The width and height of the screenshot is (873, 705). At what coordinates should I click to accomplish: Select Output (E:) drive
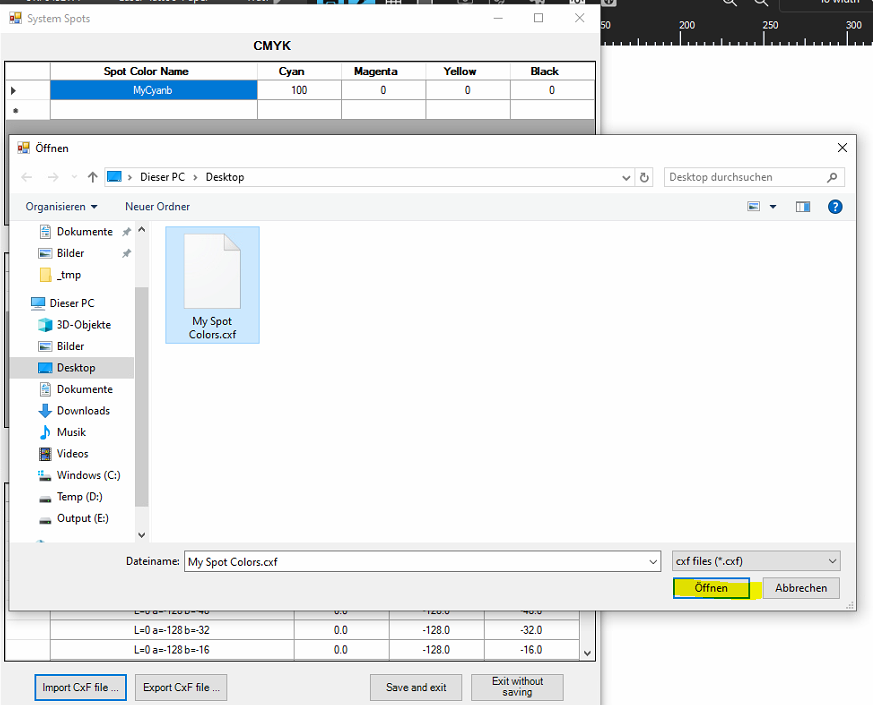click(82, 518)
